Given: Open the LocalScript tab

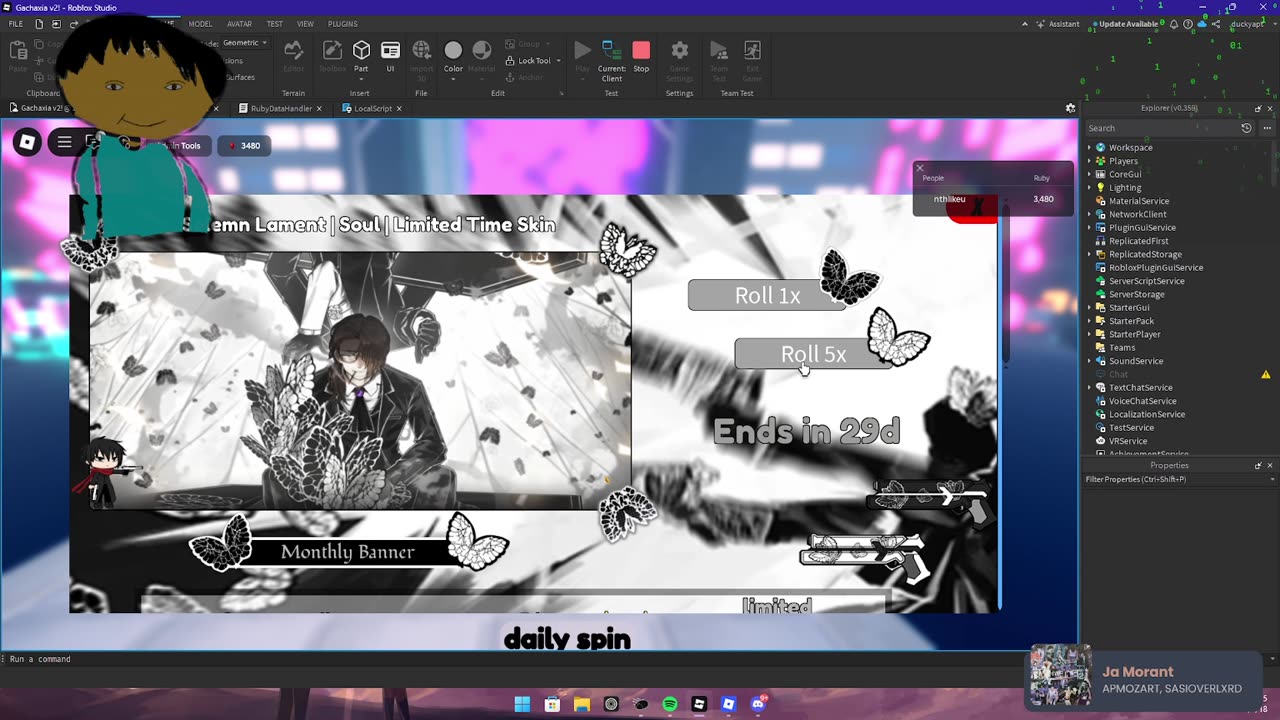Looking at the screenshot, I should [372, 108].
